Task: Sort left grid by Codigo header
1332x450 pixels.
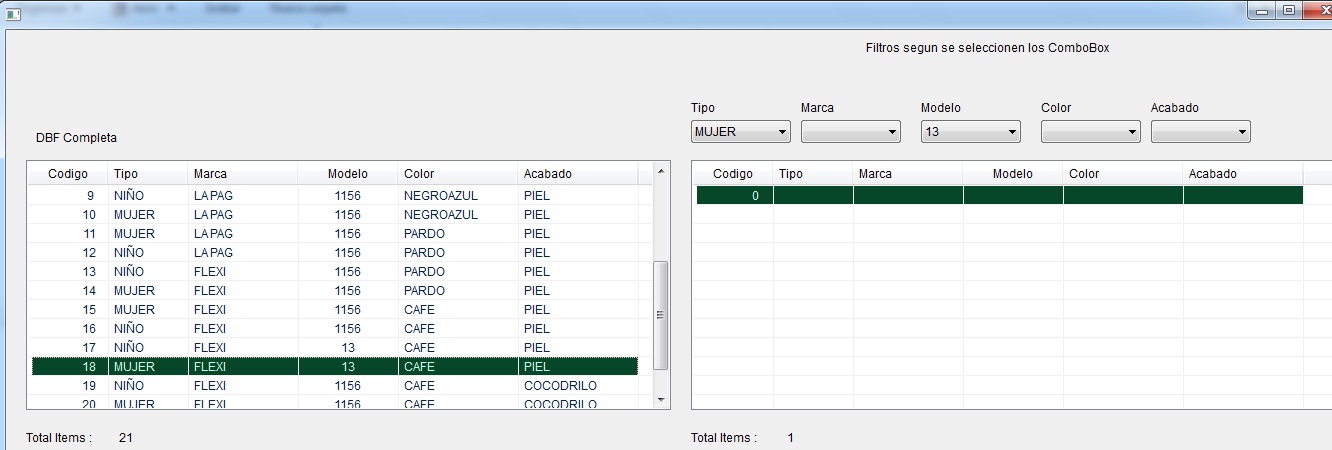Action: click(x=67, y=174)
